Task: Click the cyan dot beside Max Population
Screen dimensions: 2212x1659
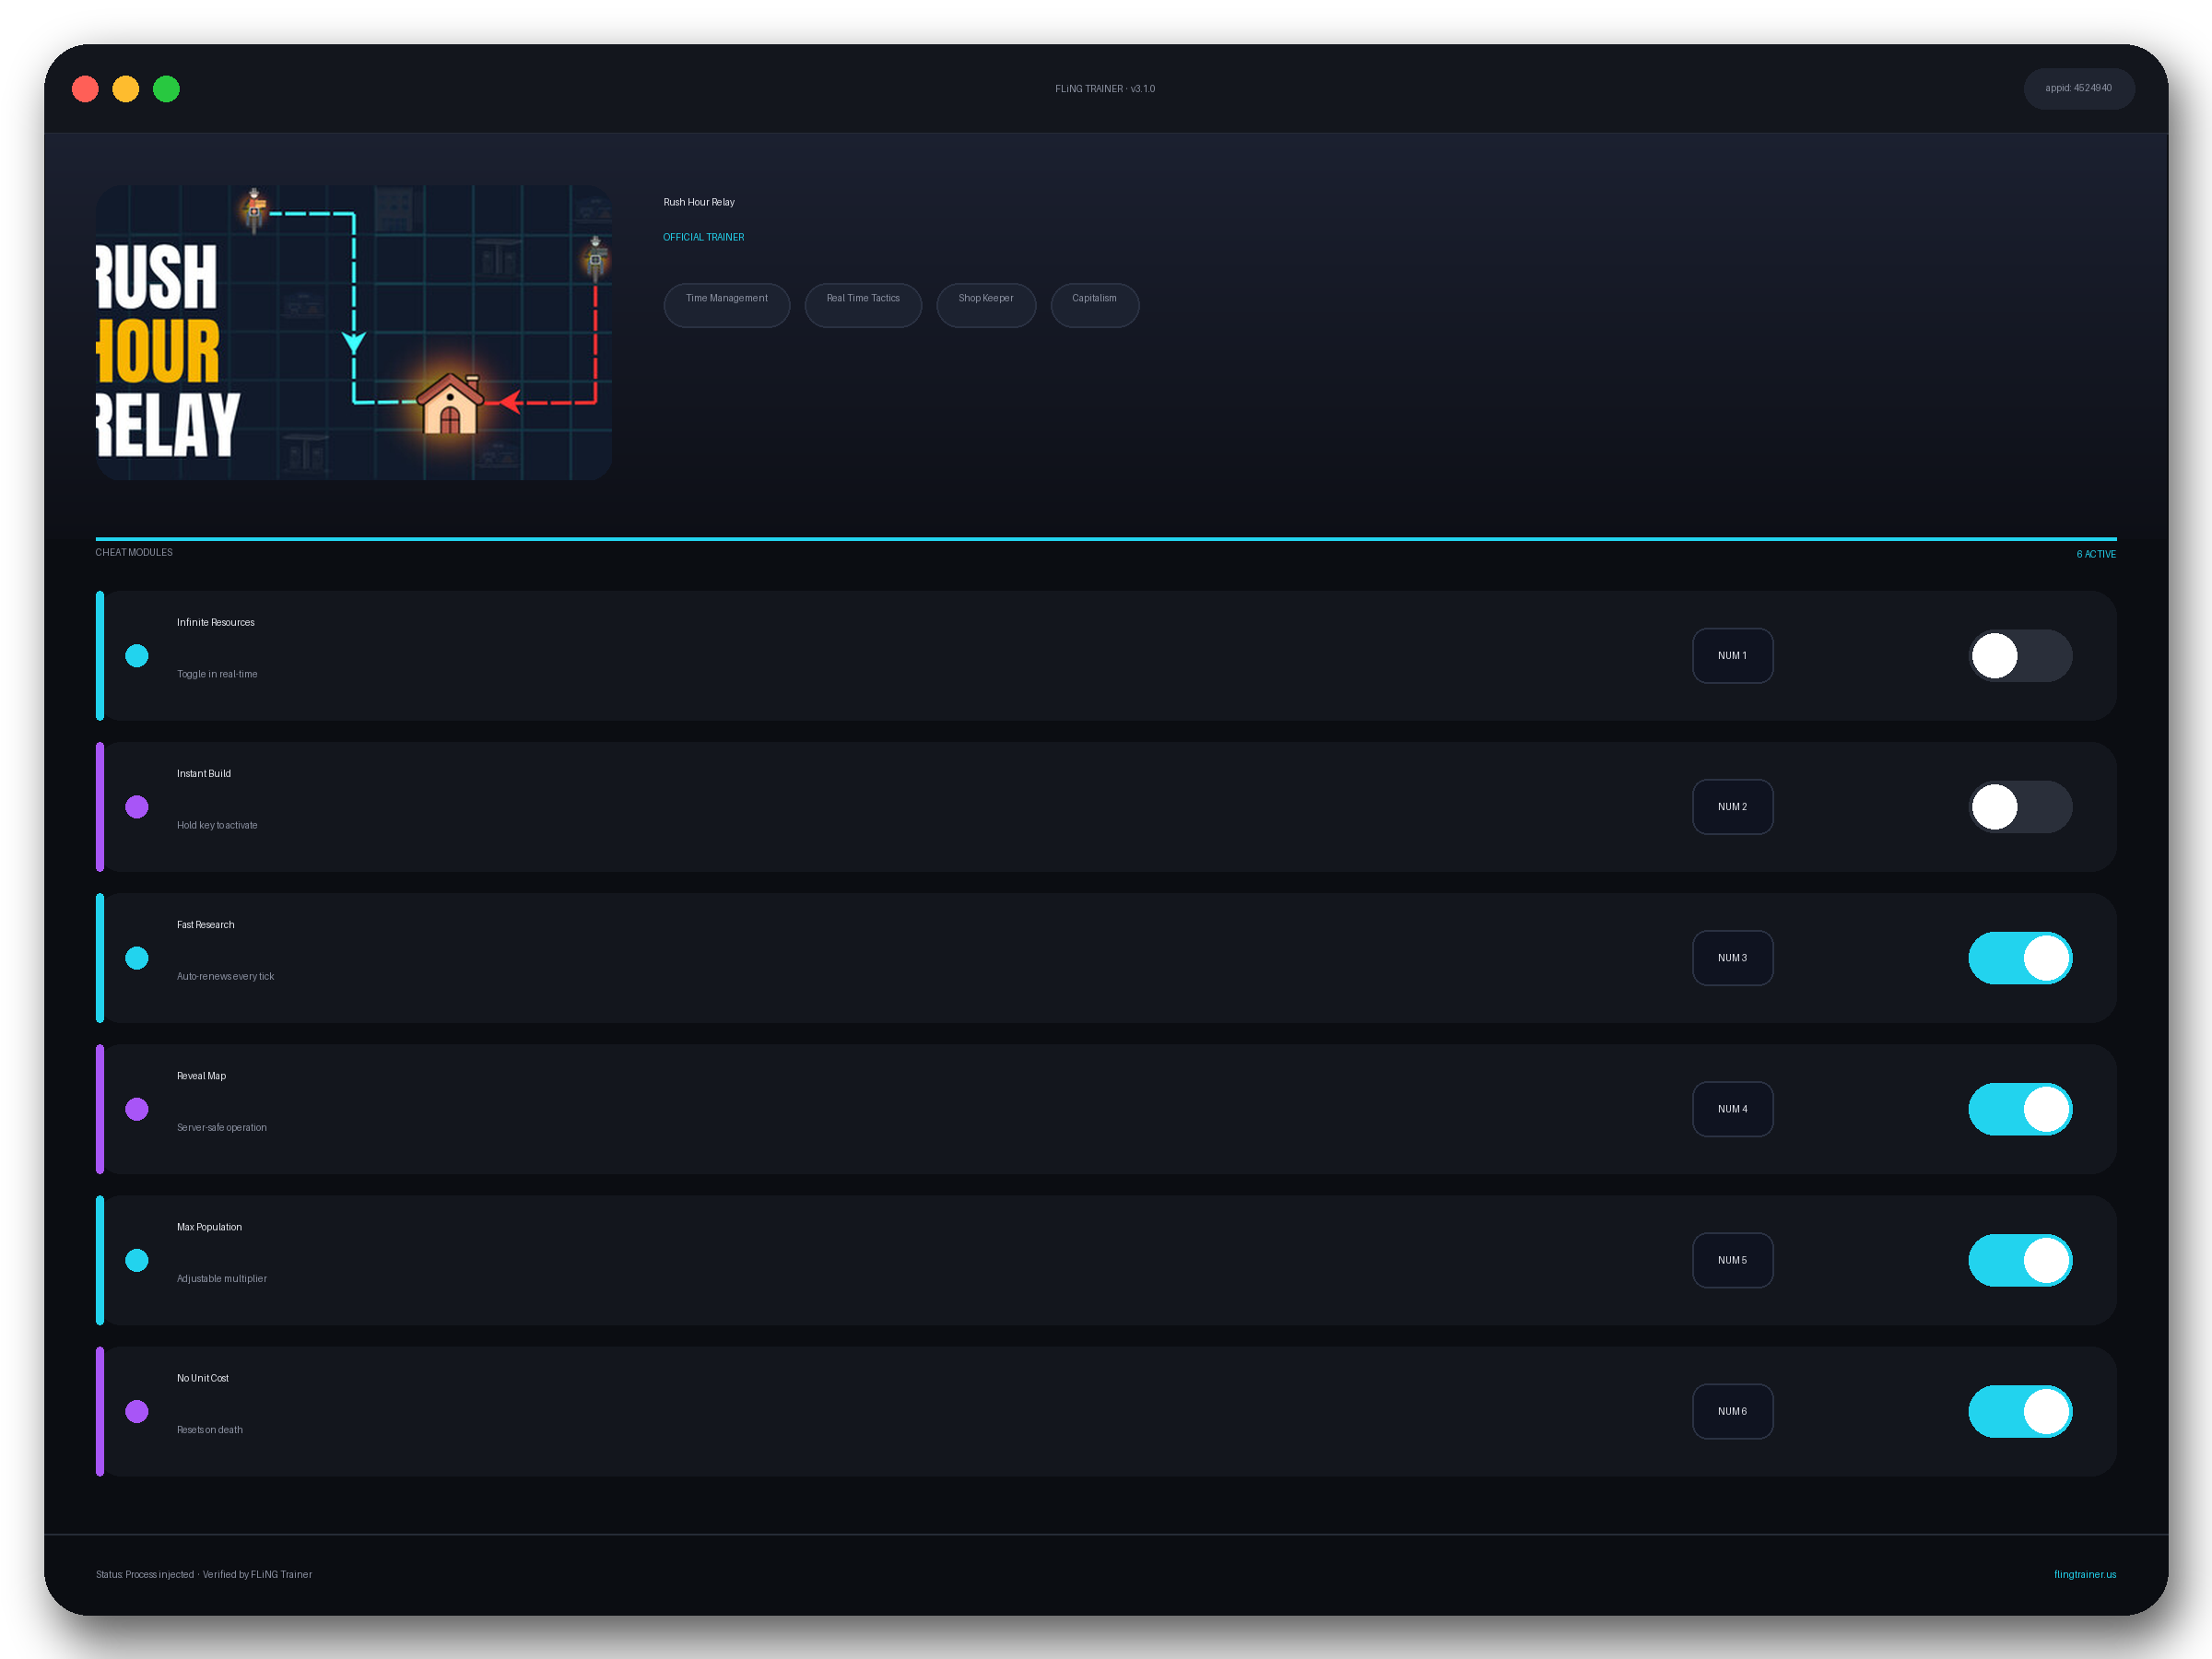Action: pos(137,1260)
